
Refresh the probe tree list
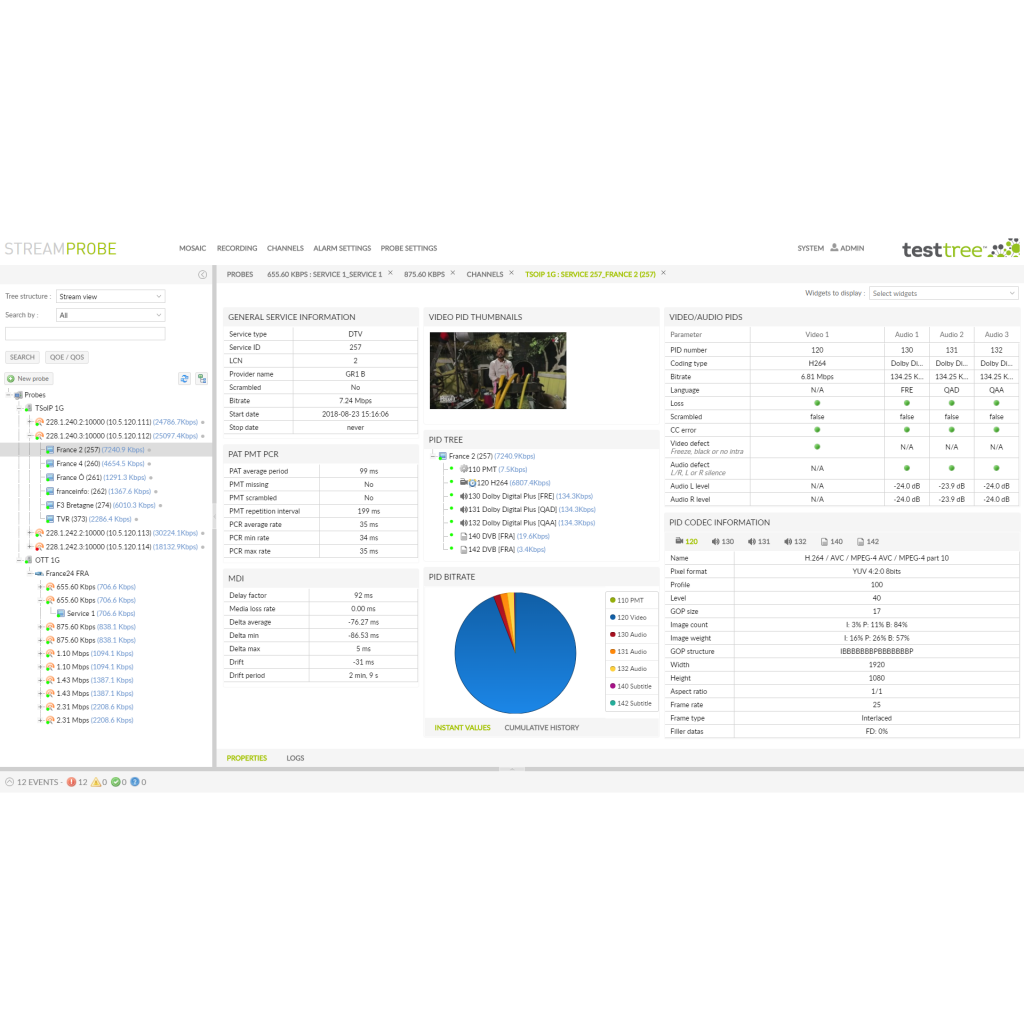click(x=185, y=379)
